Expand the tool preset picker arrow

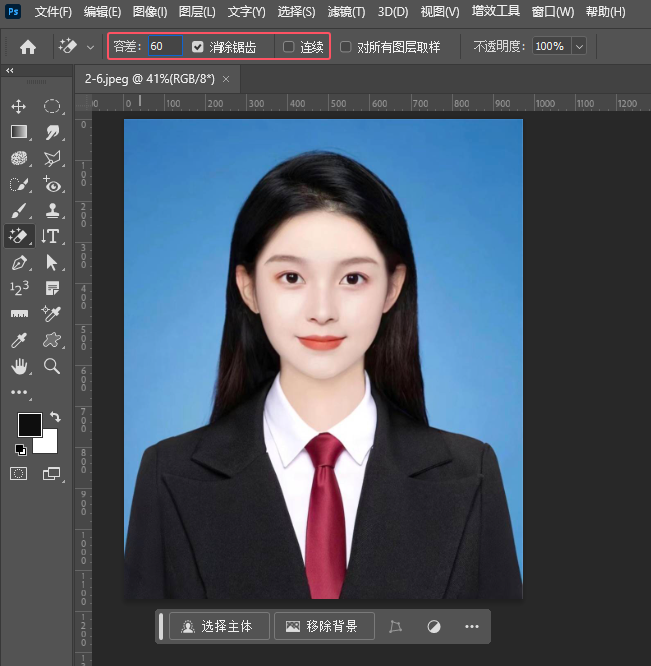[x=90, y=47]
